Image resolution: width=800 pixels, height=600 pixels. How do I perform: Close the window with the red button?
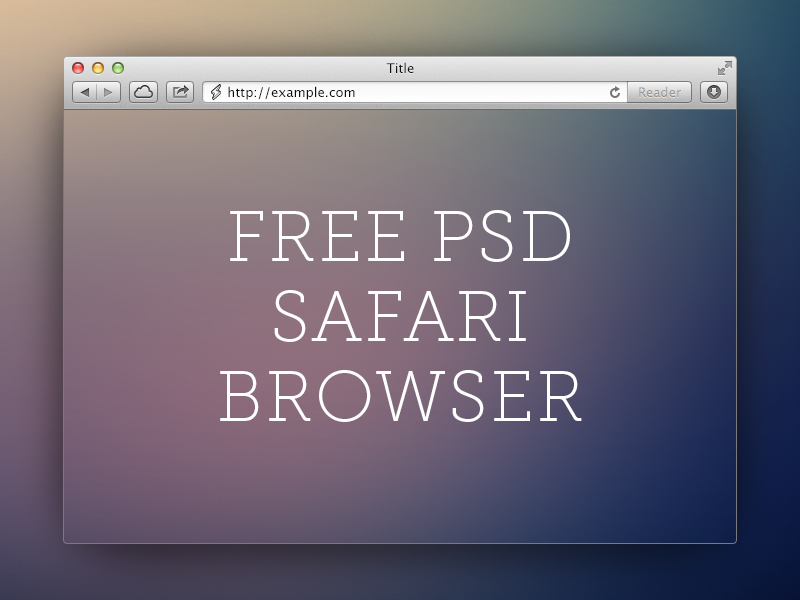click(x=78, y=68)
